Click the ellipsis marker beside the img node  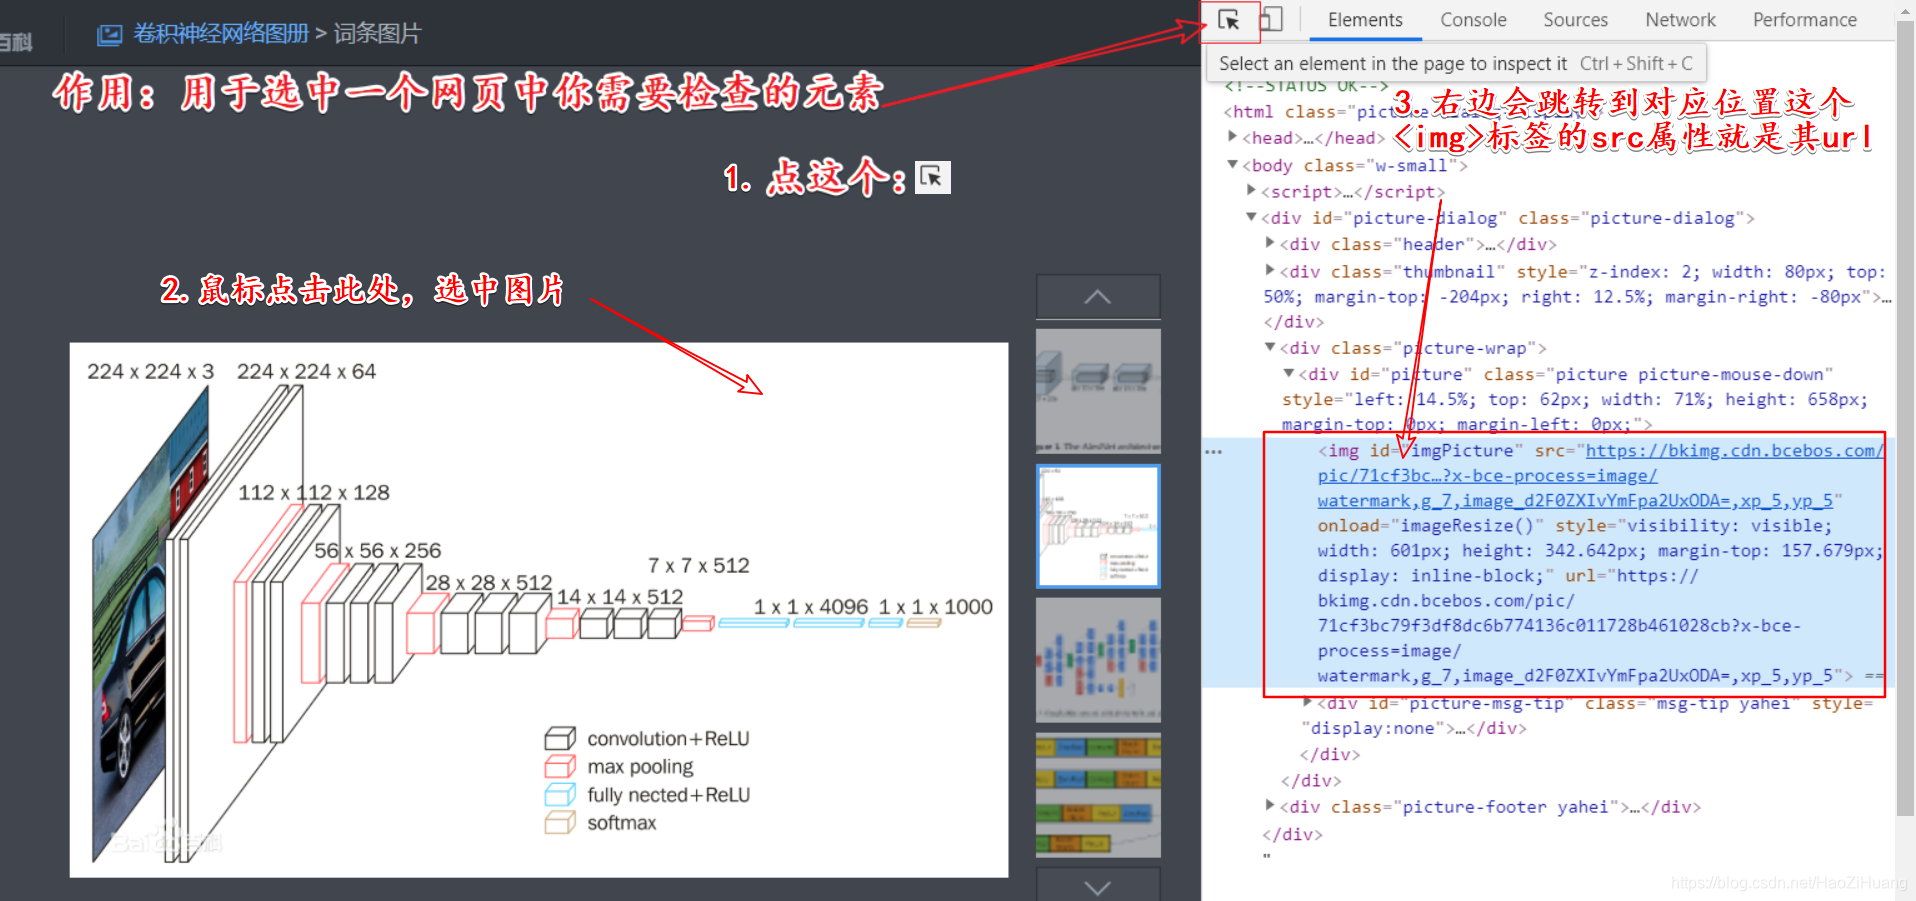pyautogui.click(x=1213, y=451)
